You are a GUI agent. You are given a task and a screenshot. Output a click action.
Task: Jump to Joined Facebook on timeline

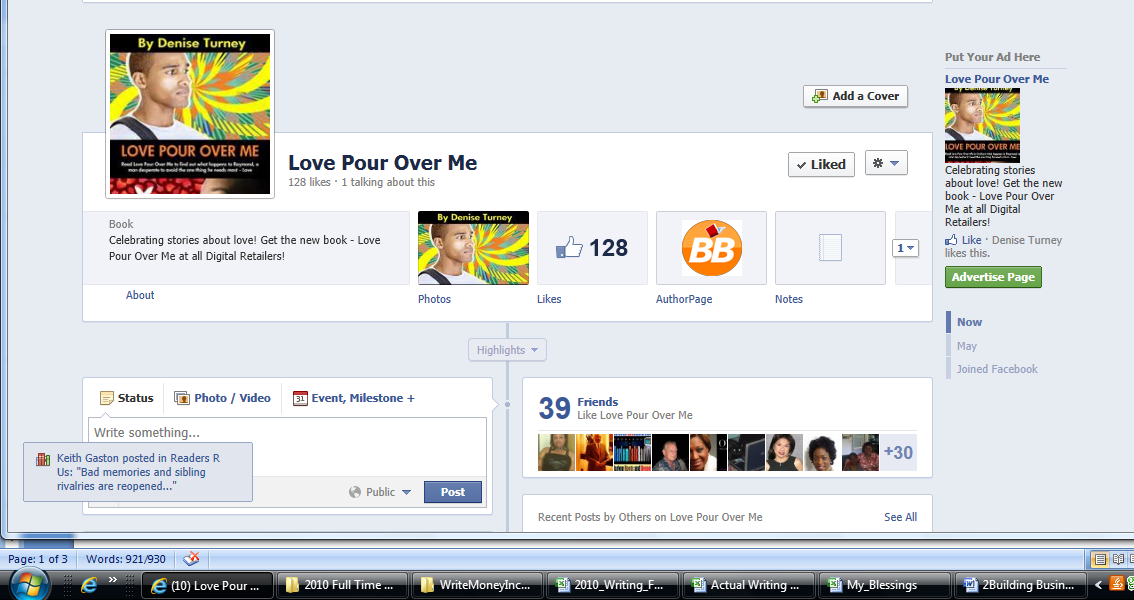coord(997,369)
